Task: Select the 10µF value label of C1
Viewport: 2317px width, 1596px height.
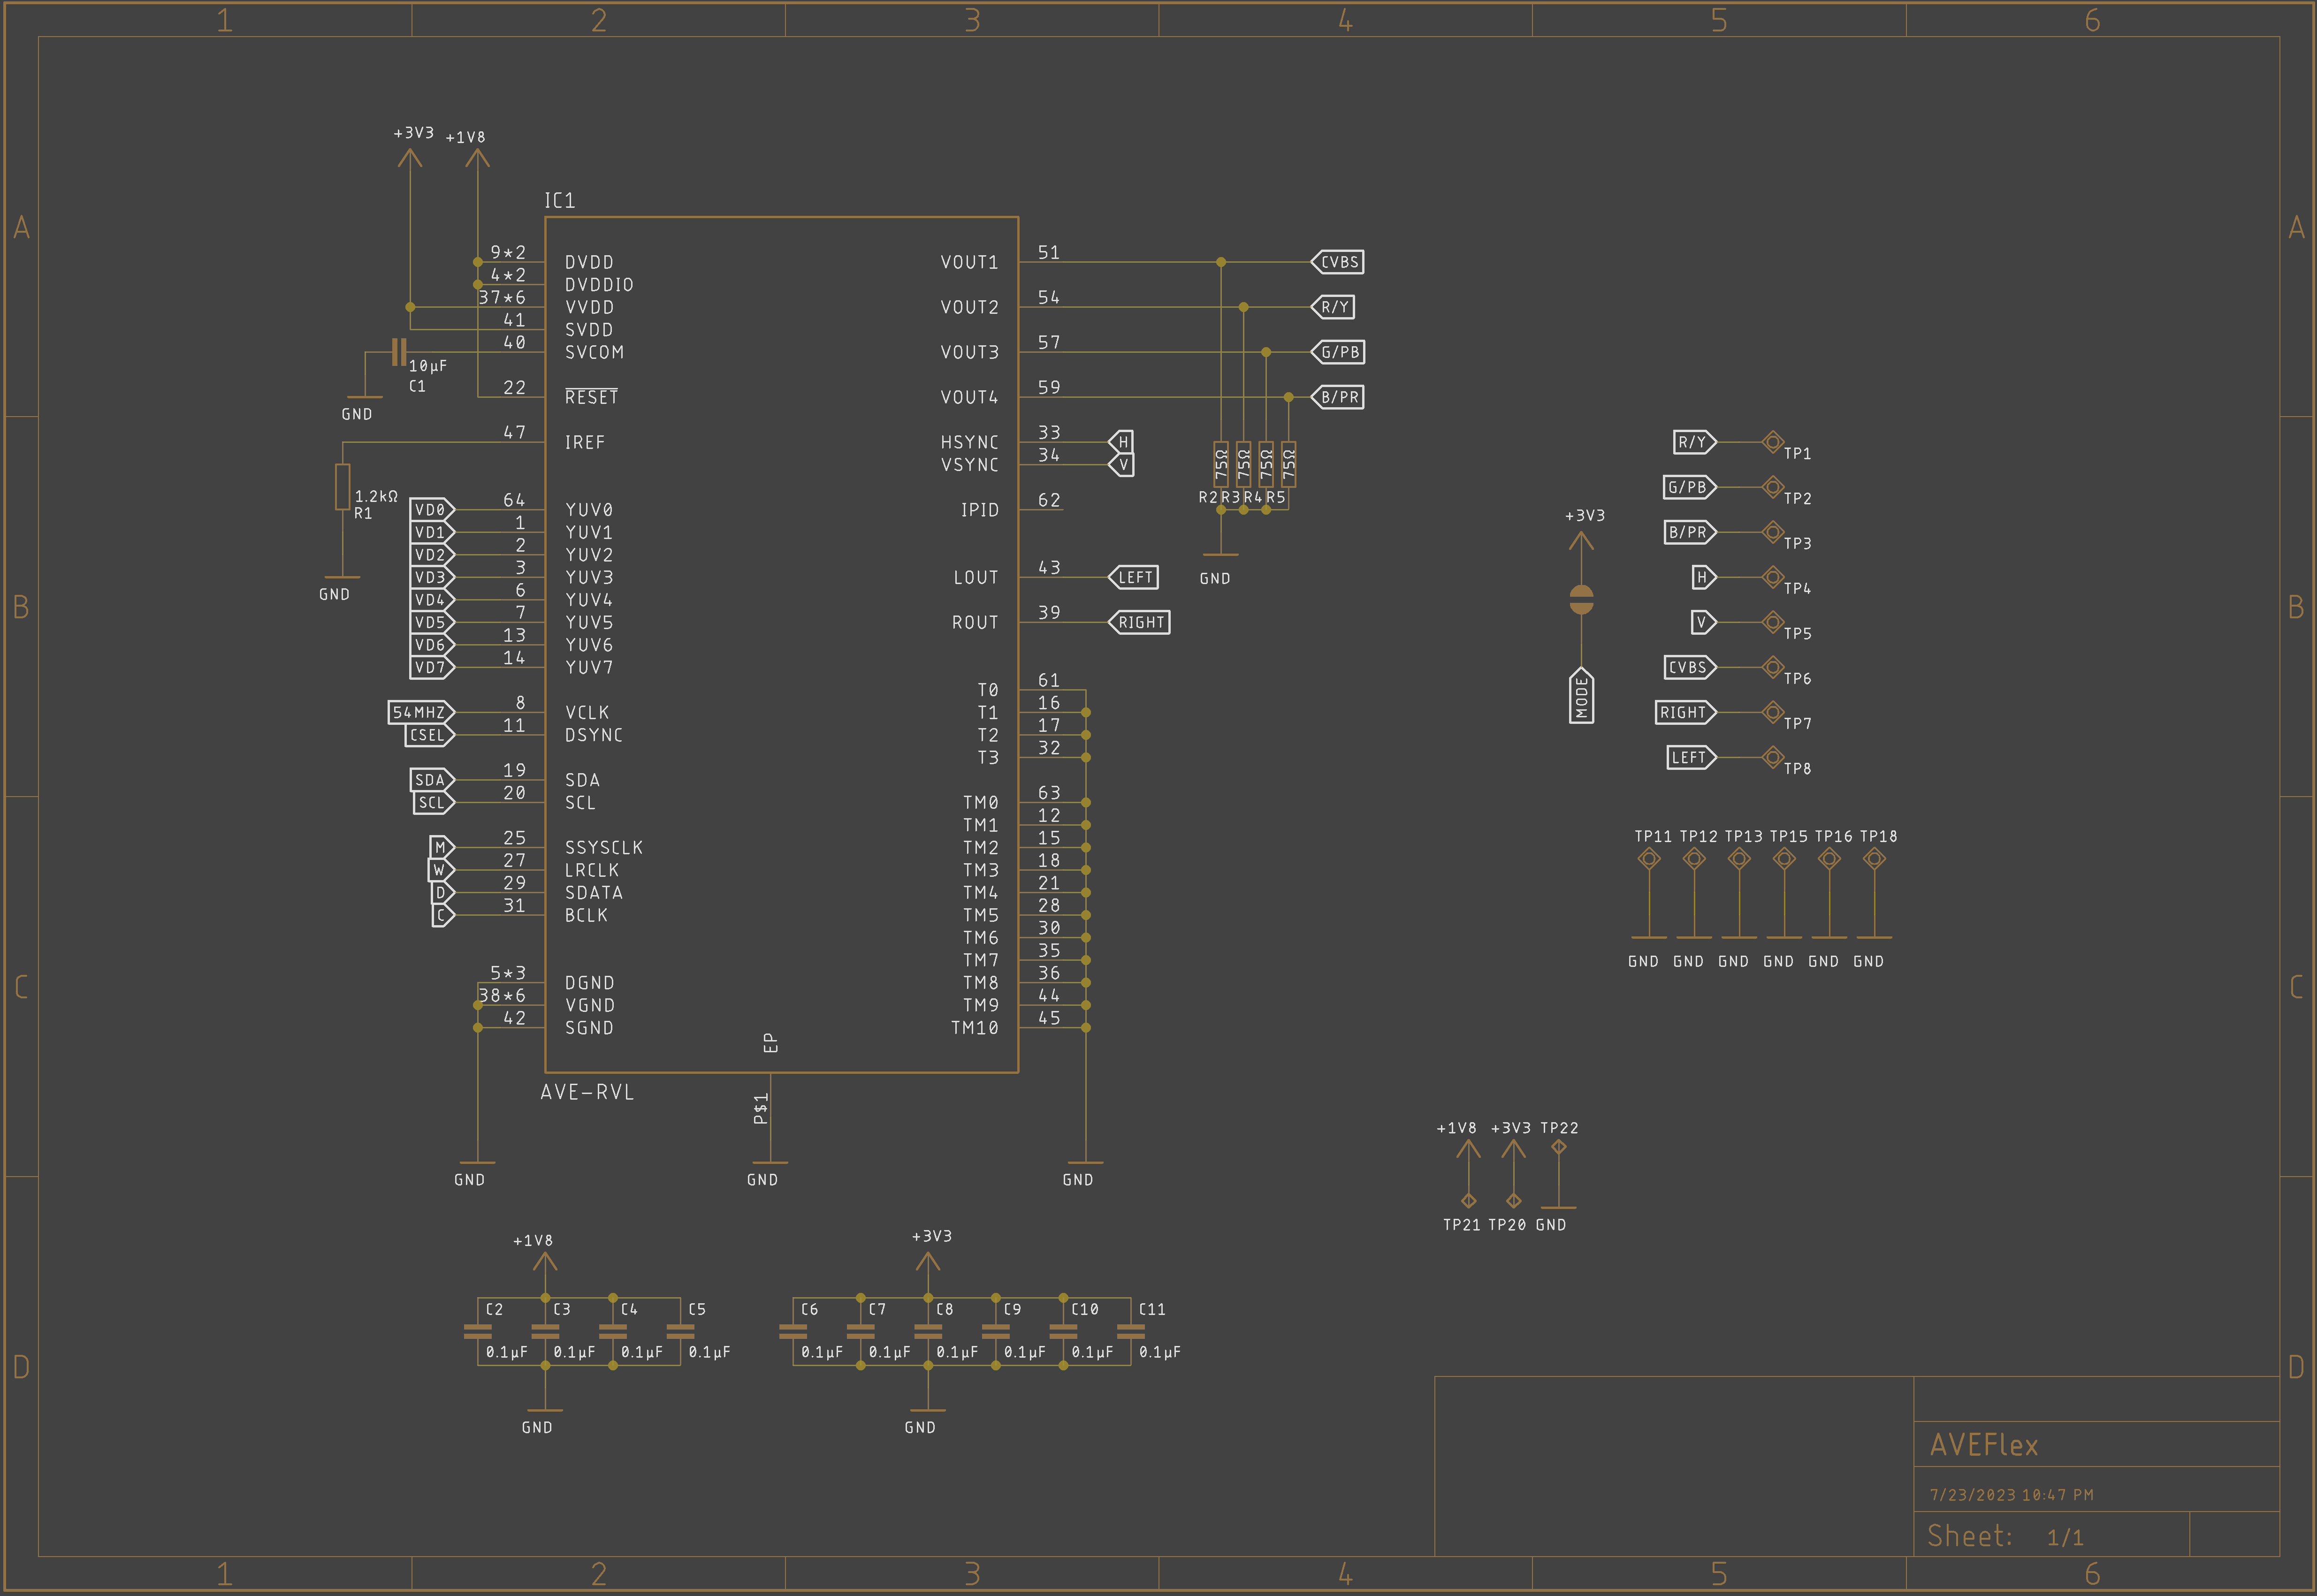Action: [x=428, y=366]
